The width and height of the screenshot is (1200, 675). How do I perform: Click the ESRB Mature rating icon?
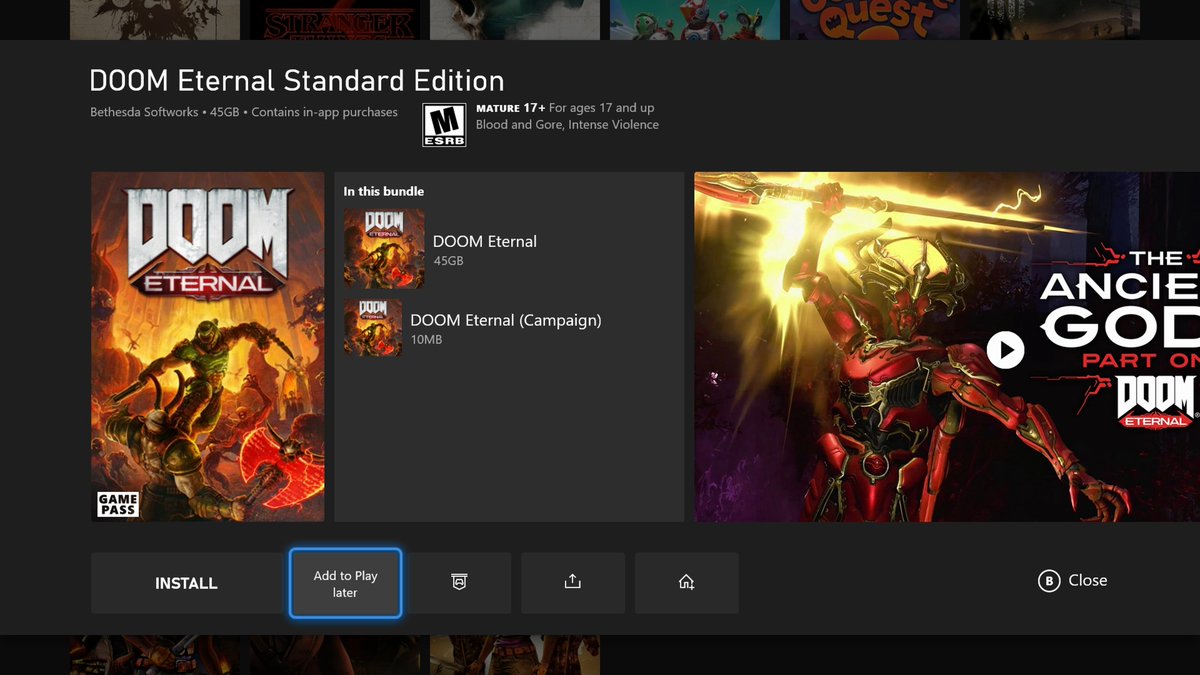tap(445, 124)
